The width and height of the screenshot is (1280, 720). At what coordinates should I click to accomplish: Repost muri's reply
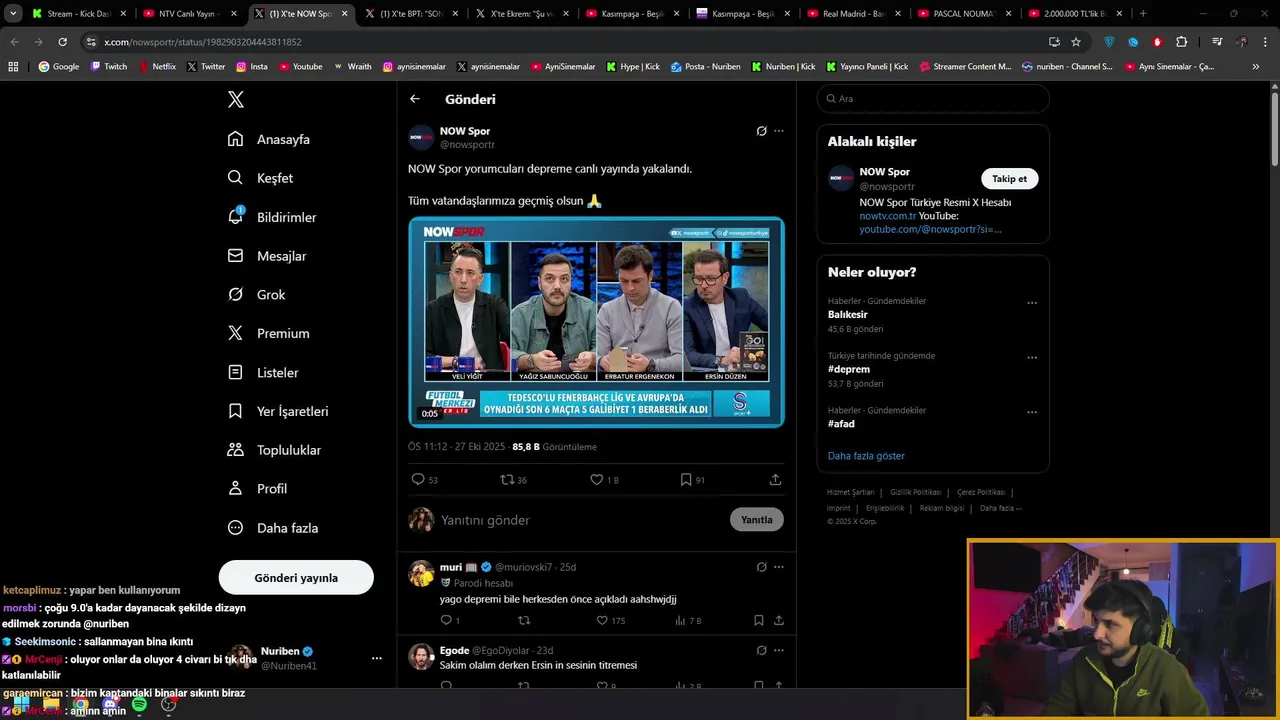[523, 621]
